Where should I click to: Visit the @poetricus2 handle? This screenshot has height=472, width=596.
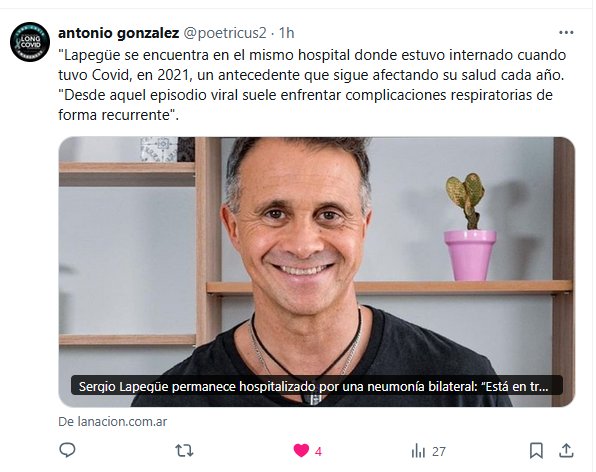[x=225, y=33]
